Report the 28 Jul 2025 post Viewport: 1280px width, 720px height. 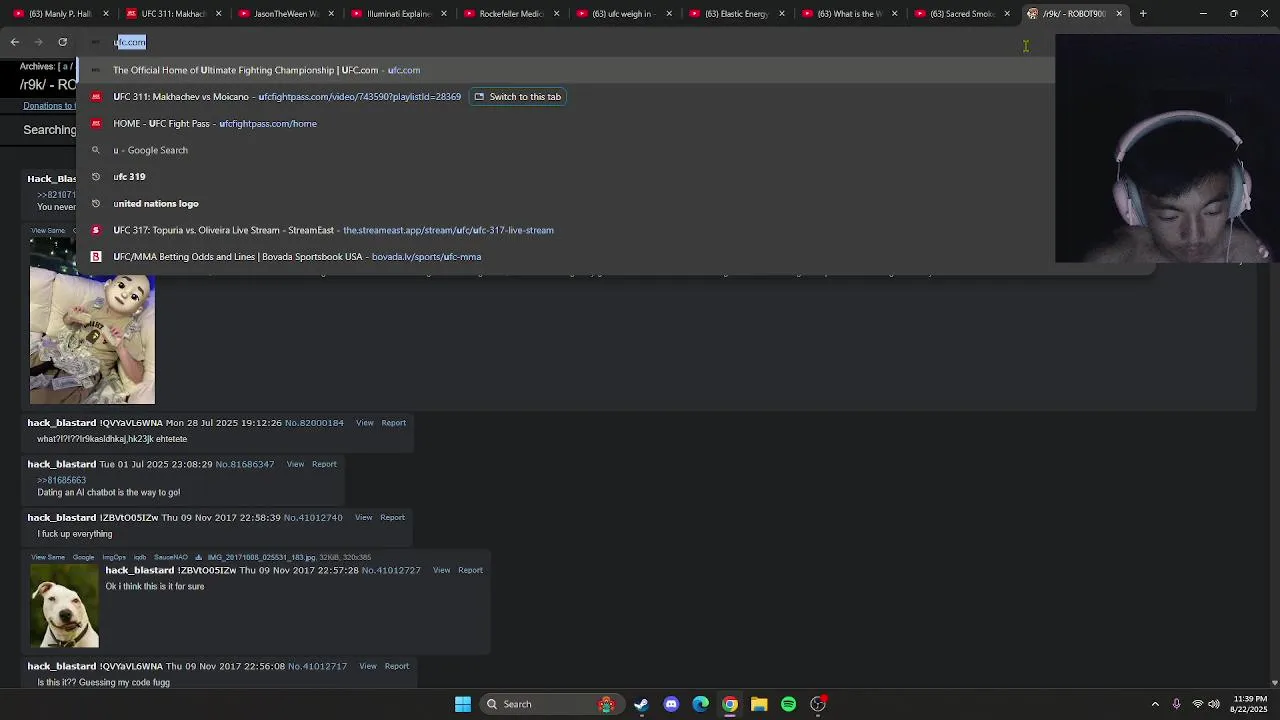[x=394, y=423]
